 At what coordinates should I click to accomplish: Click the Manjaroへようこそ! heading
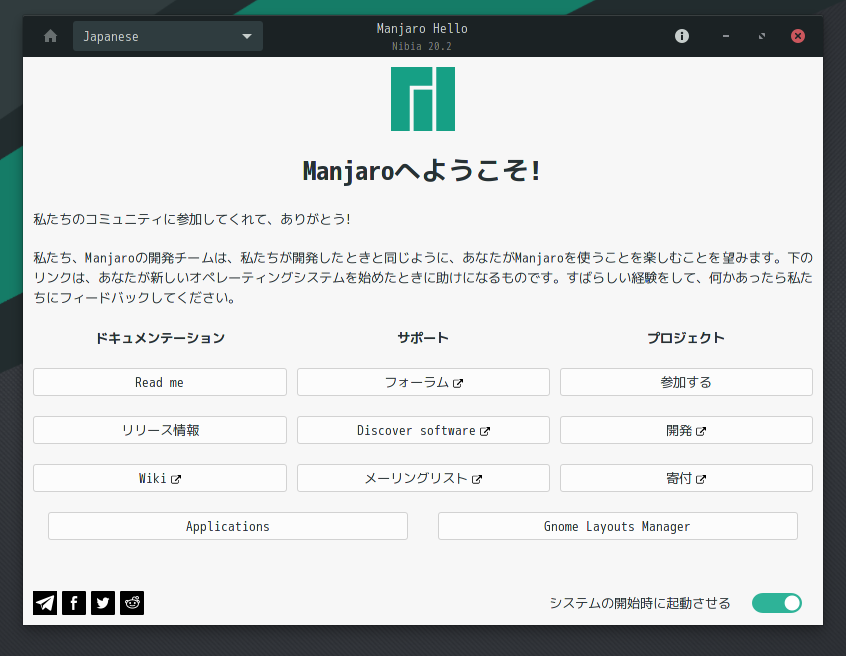tap(422, 171)
